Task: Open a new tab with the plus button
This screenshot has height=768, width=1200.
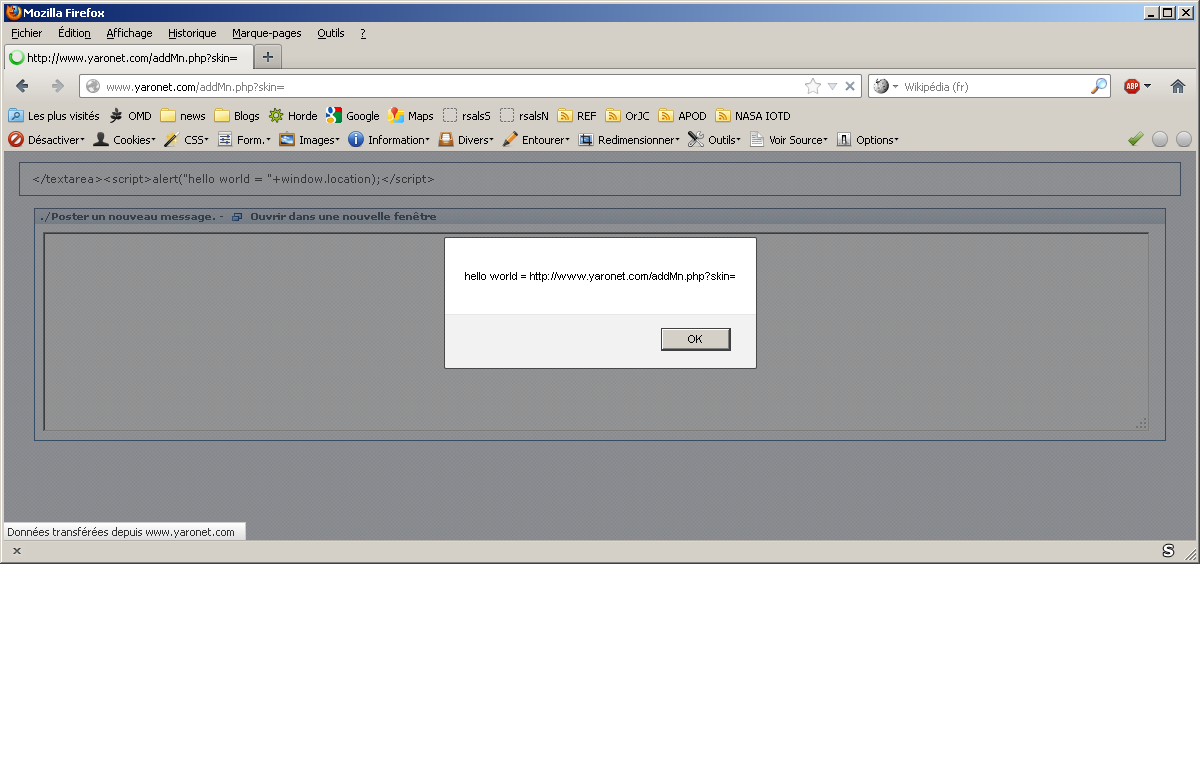Action: pos(268,56)
